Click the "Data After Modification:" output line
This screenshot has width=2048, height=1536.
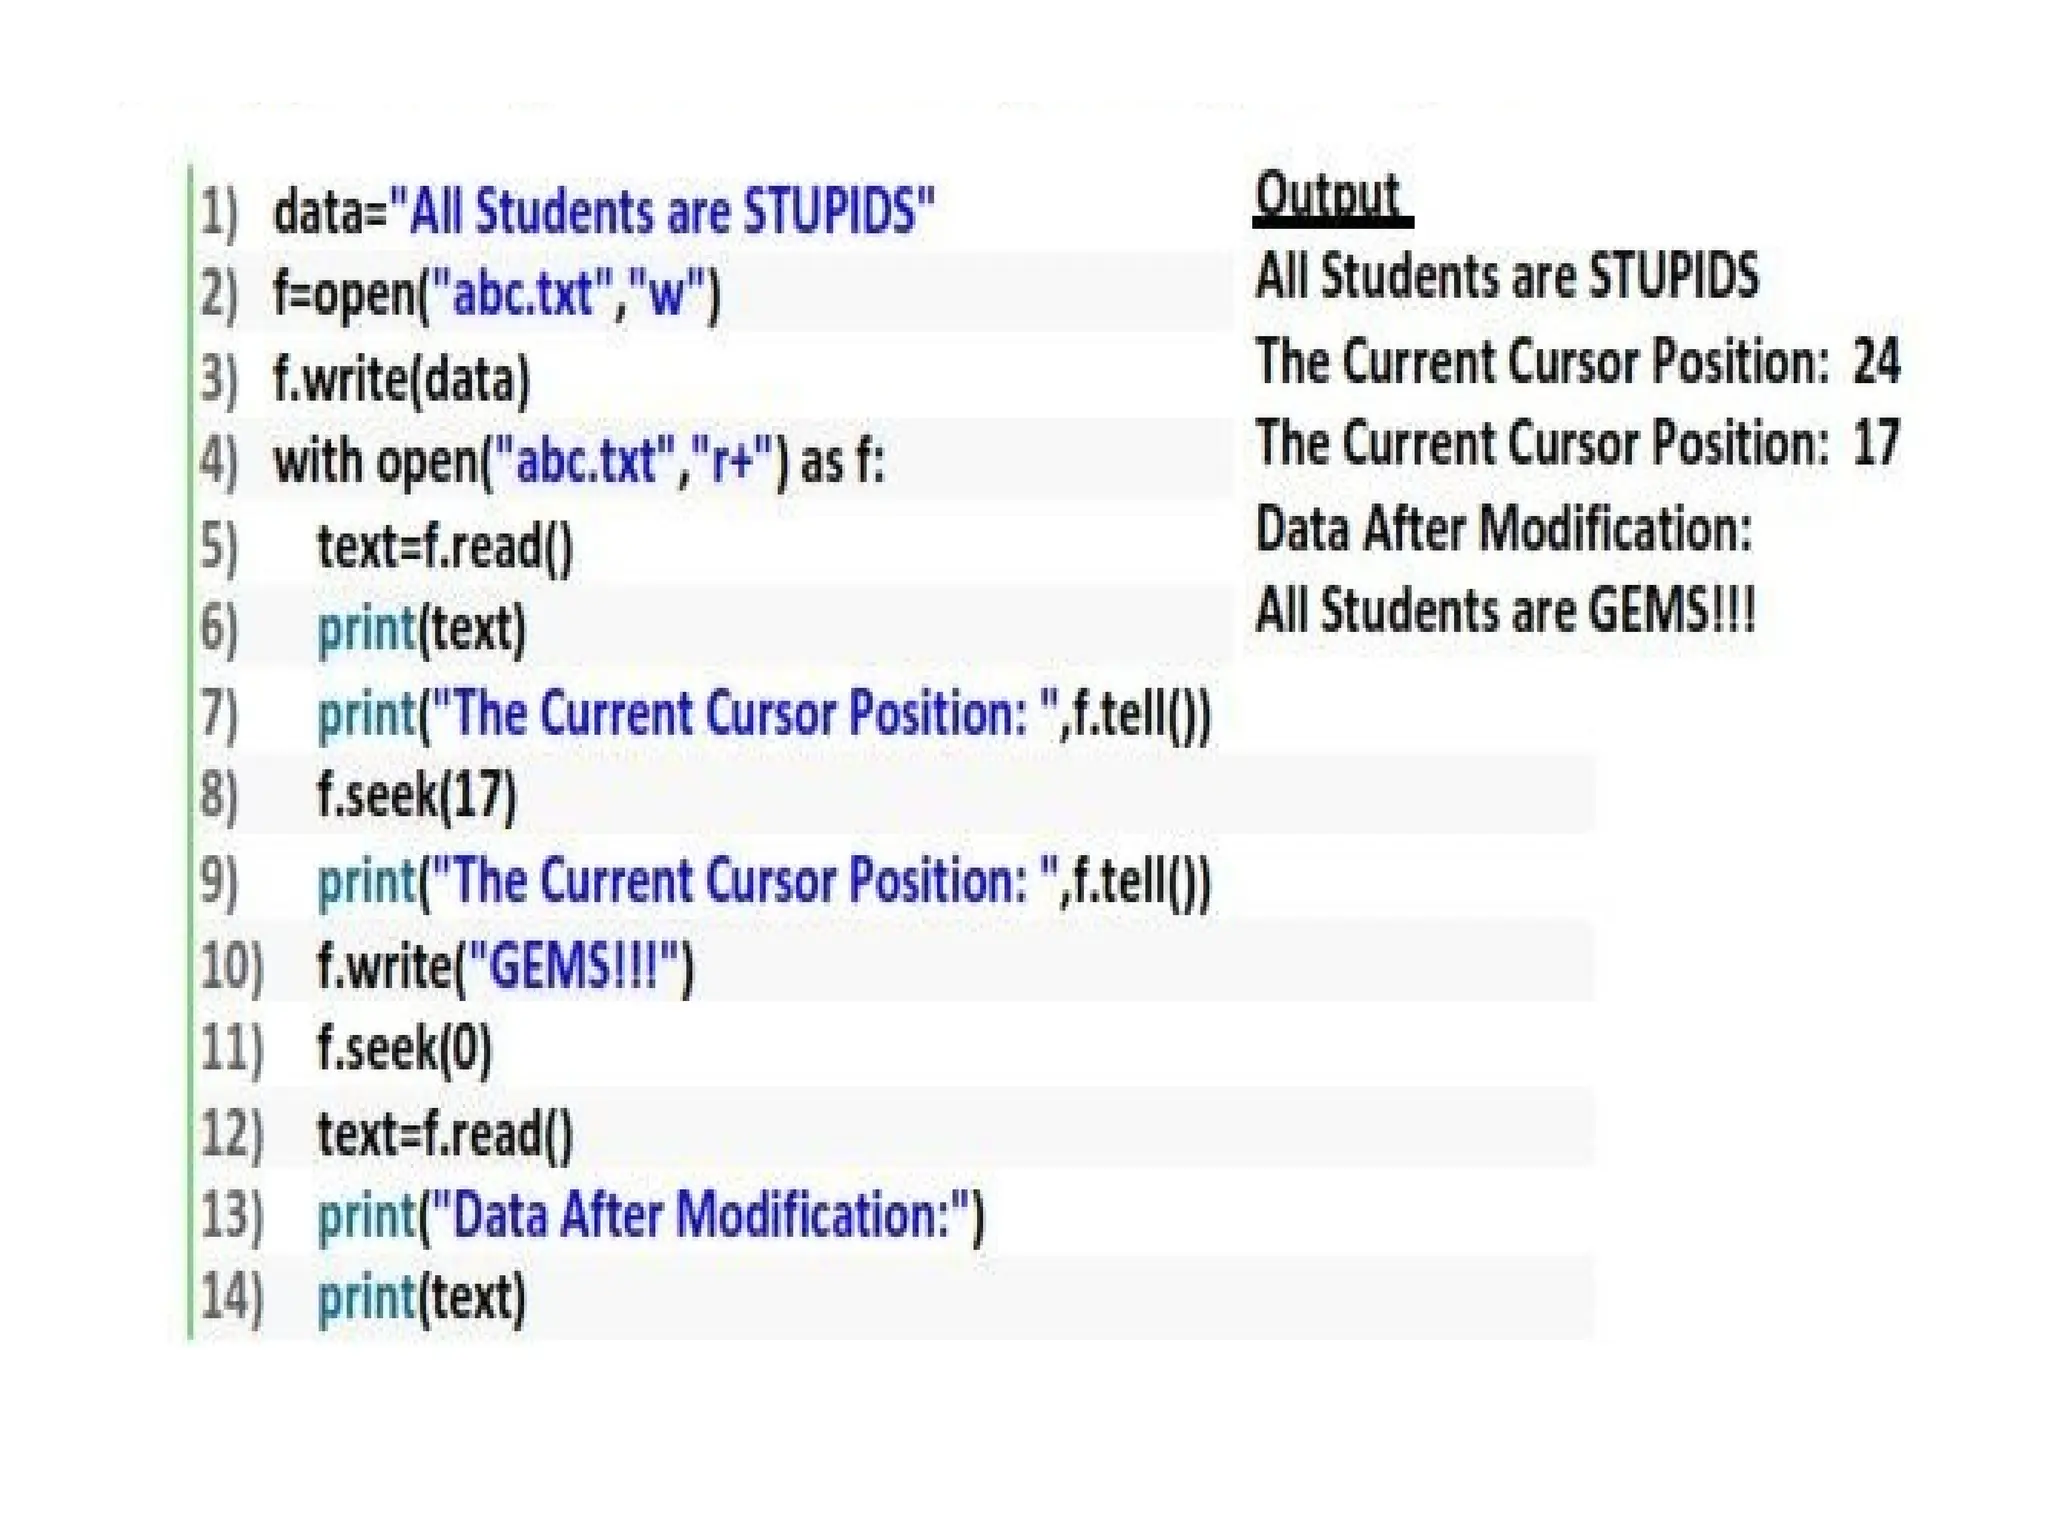pyautogui.click(x=1503, y=528)
